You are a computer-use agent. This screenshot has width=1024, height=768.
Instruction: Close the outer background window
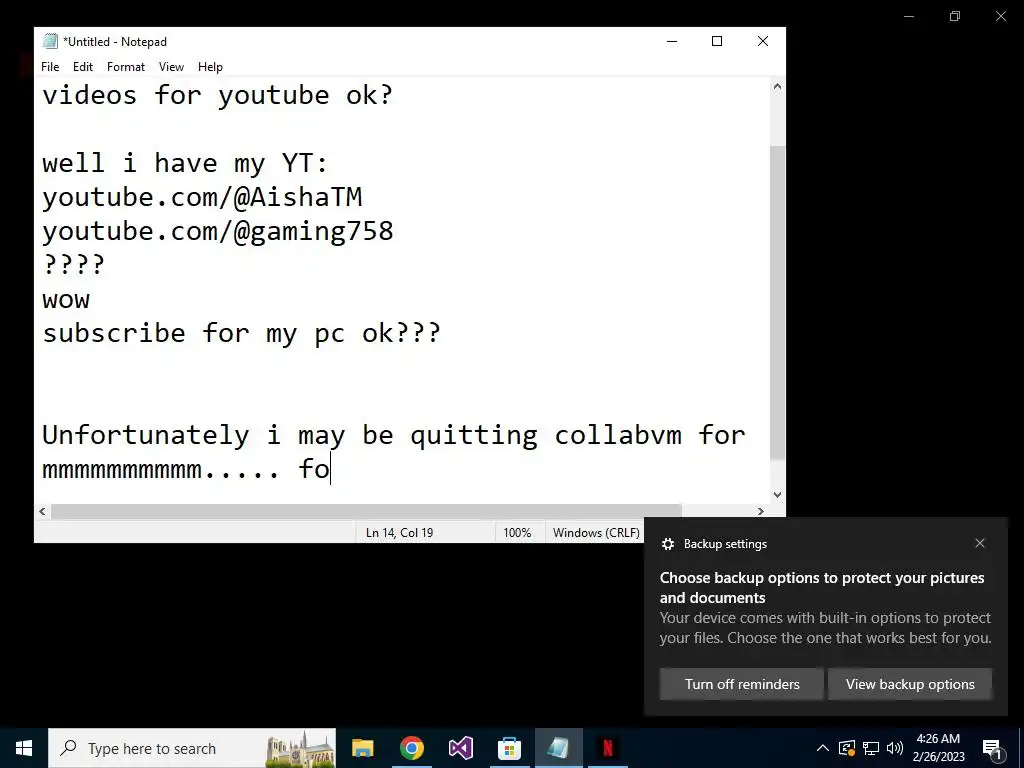pos(1000,16)
